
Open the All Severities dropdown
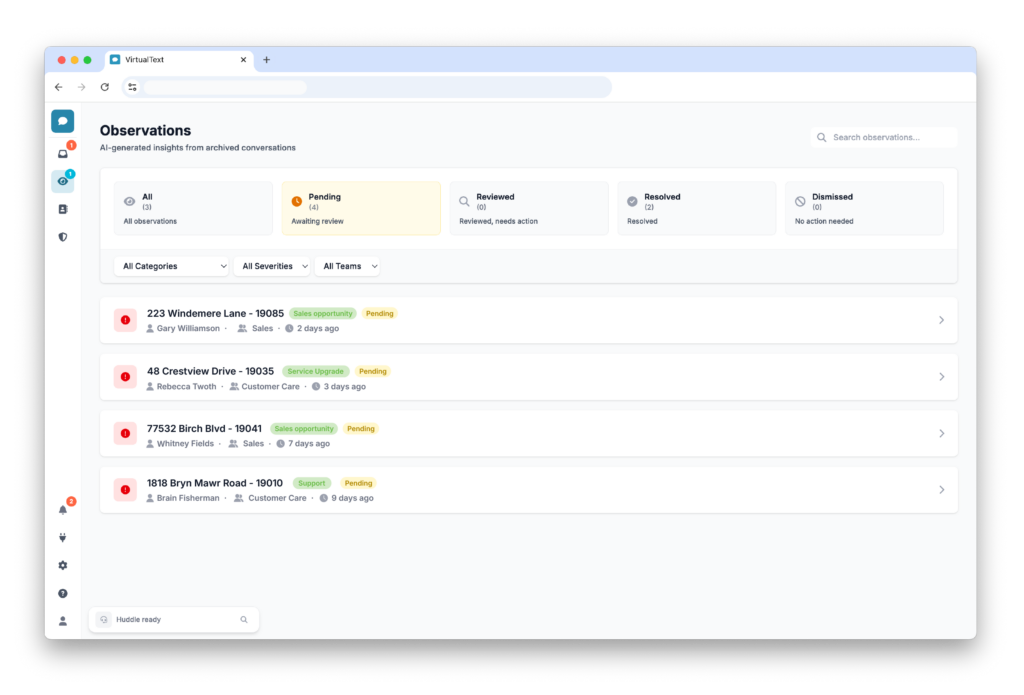pyautogui.click(x=272, y=266)
